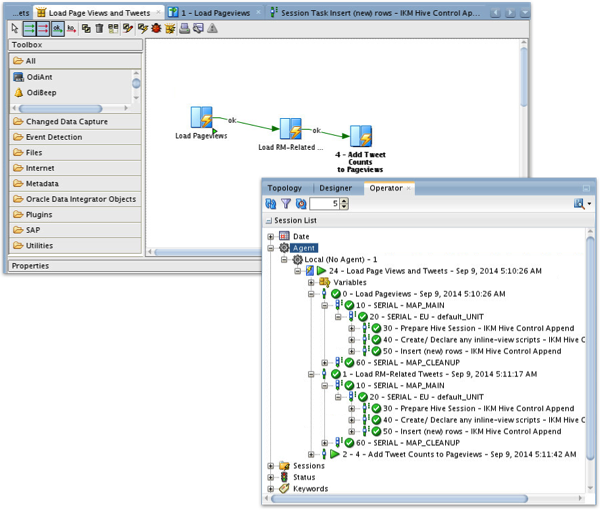Click the red bug debug icon
The width and height of the screenshot is (600, 510).
(x=156, y=29)
